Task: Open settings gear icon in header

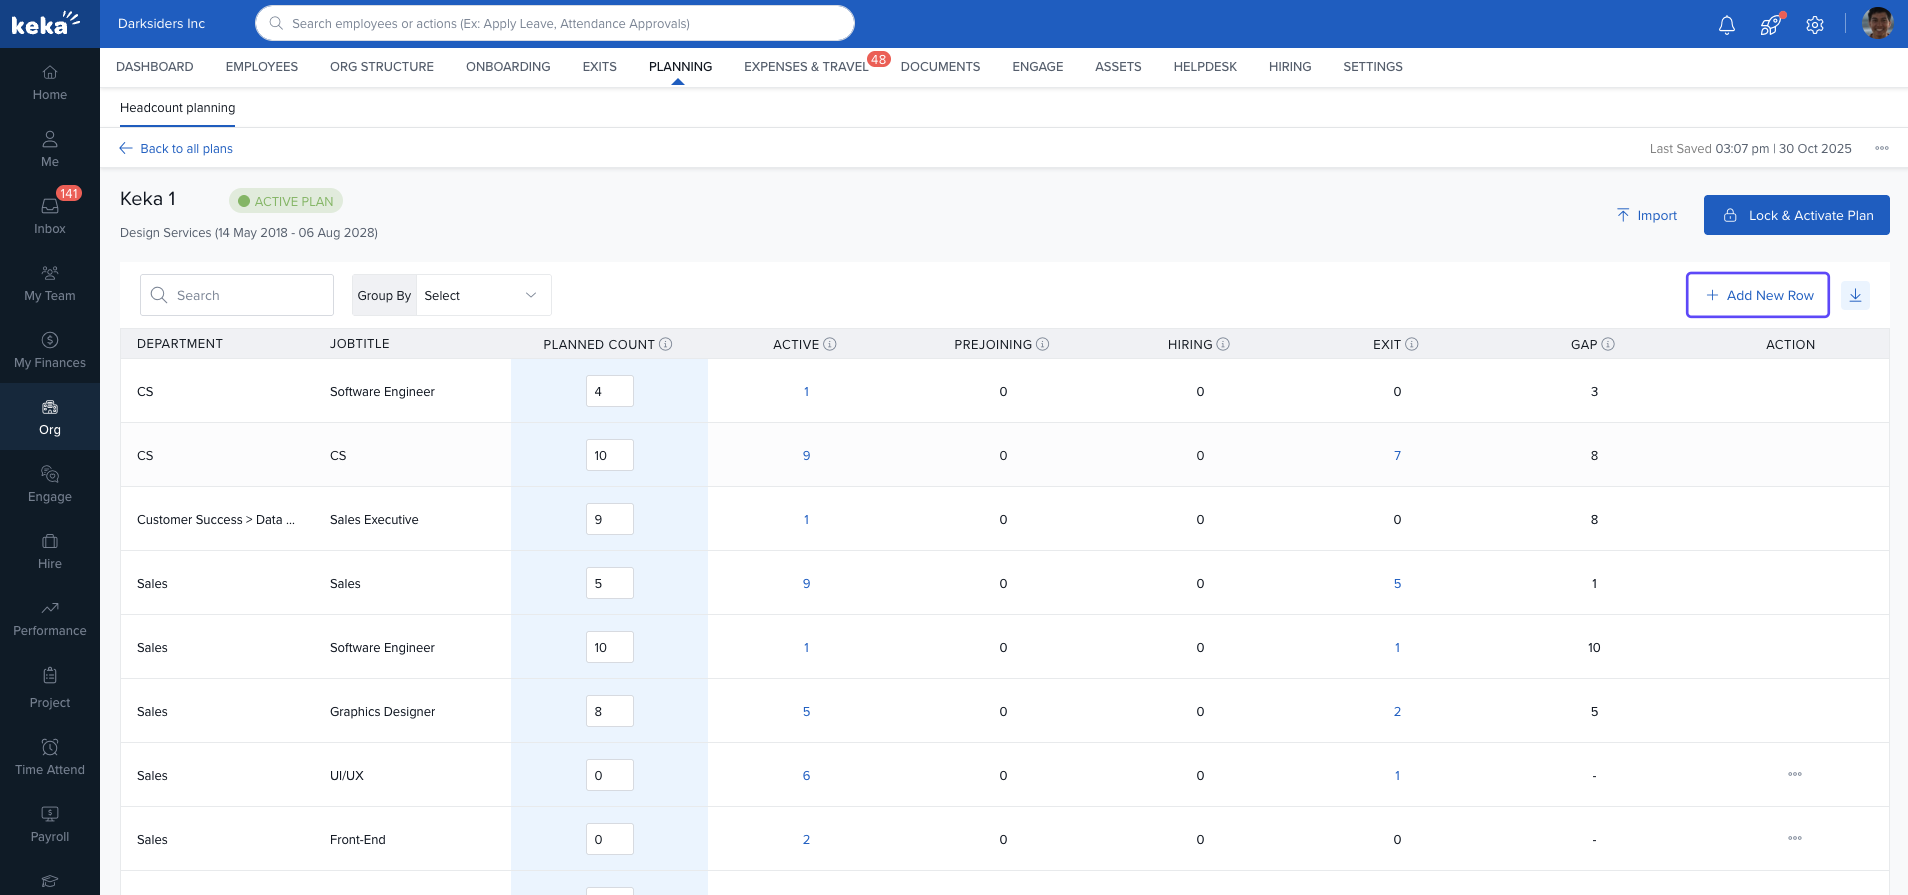Action: point(1815,25)
